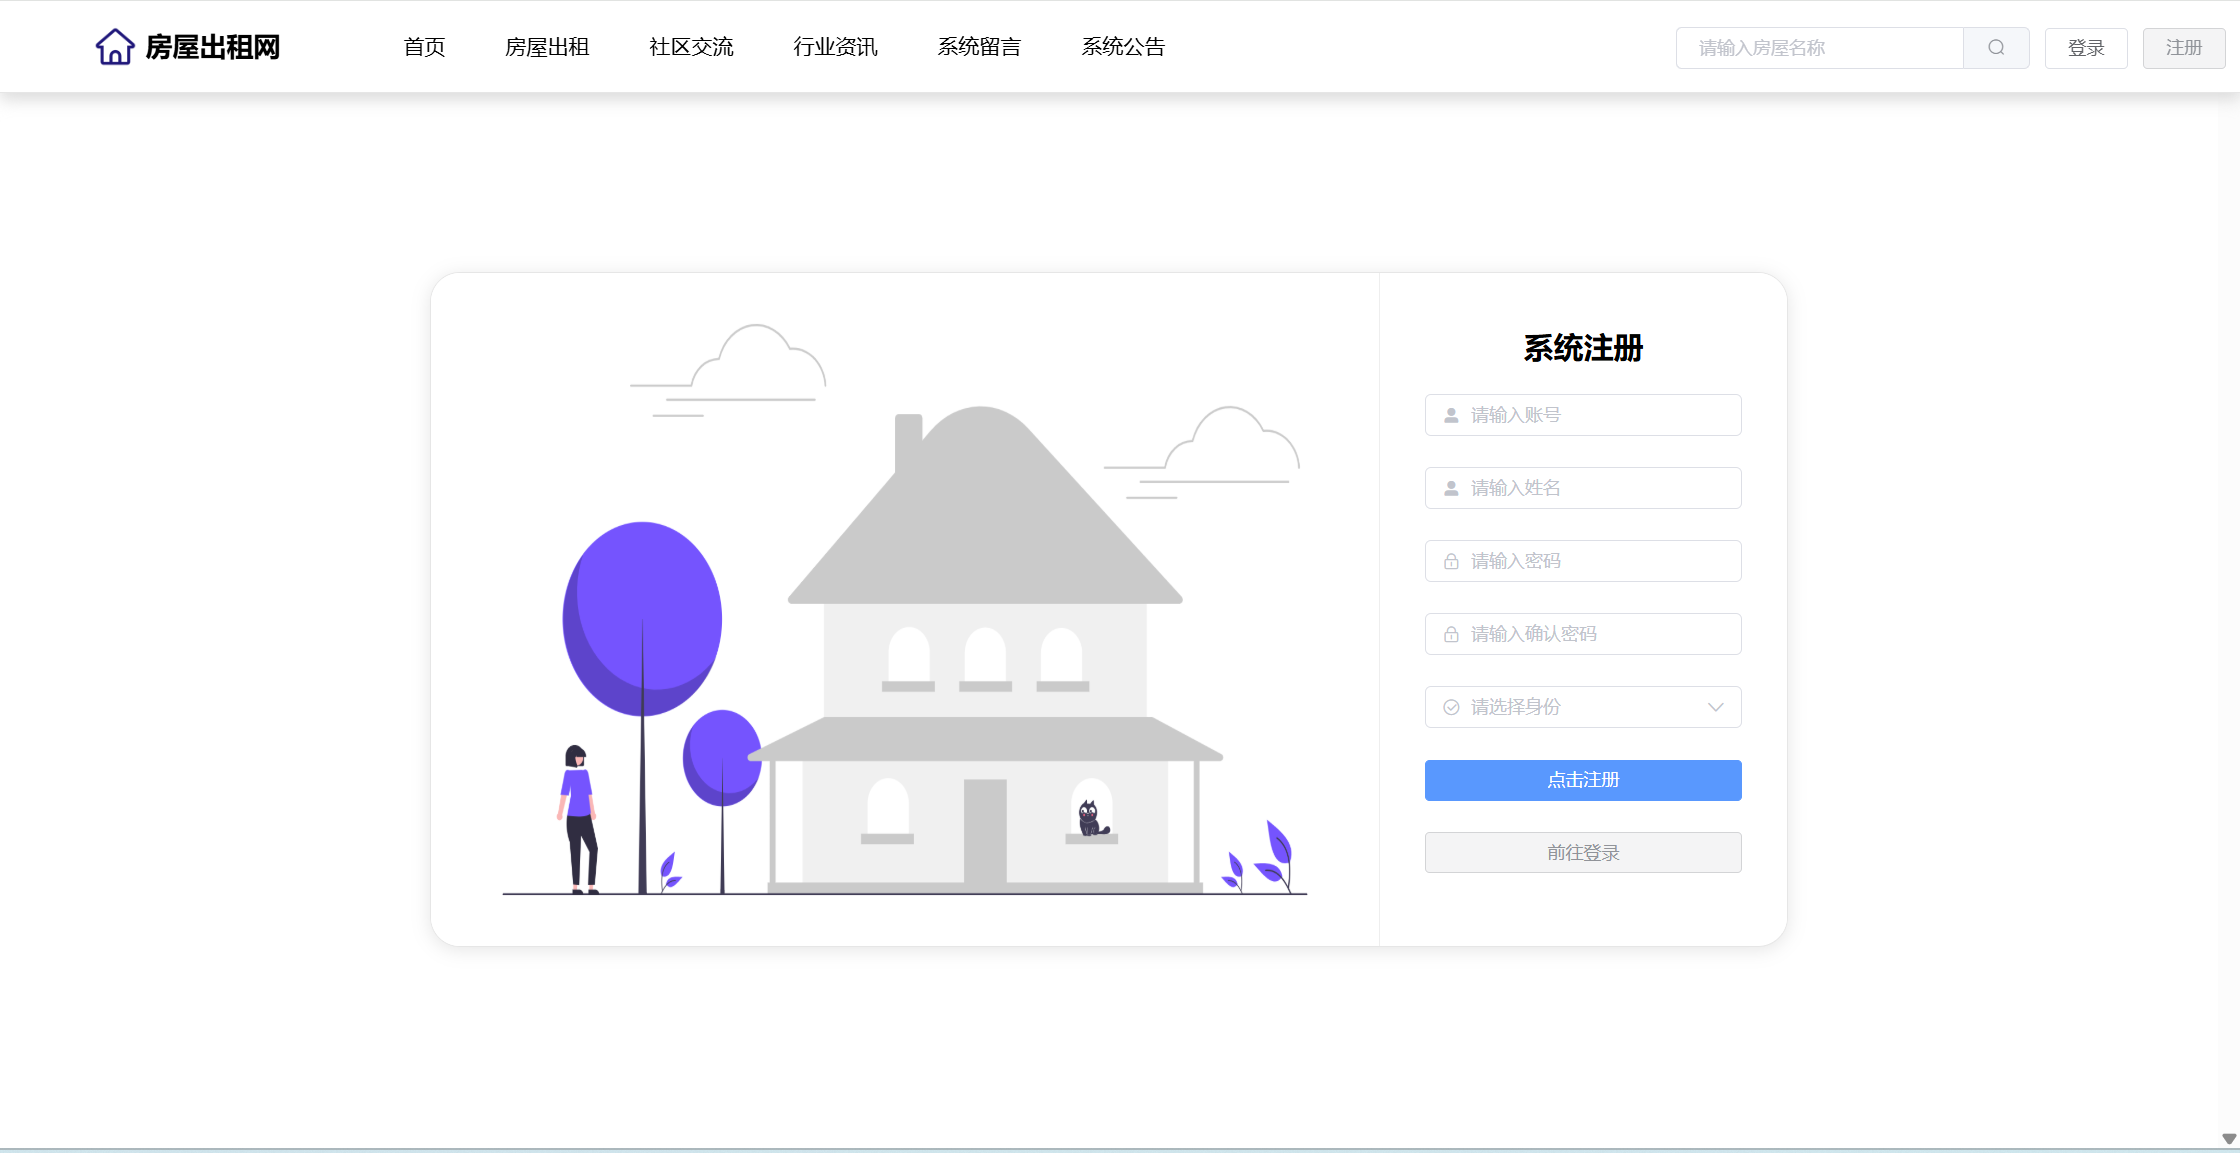
Task: Click the house logo icon
Action: [115, 47]
